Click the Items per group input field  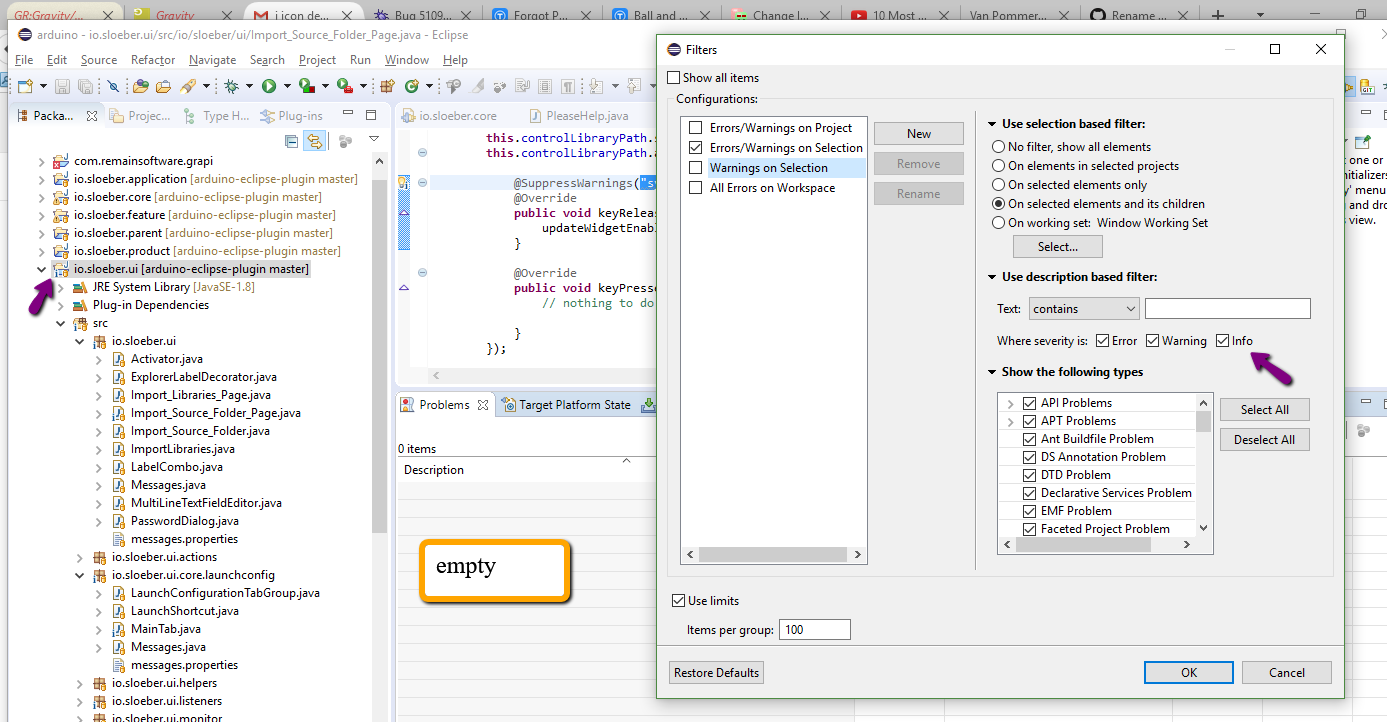pyautogui.click(x=816, y=630)
